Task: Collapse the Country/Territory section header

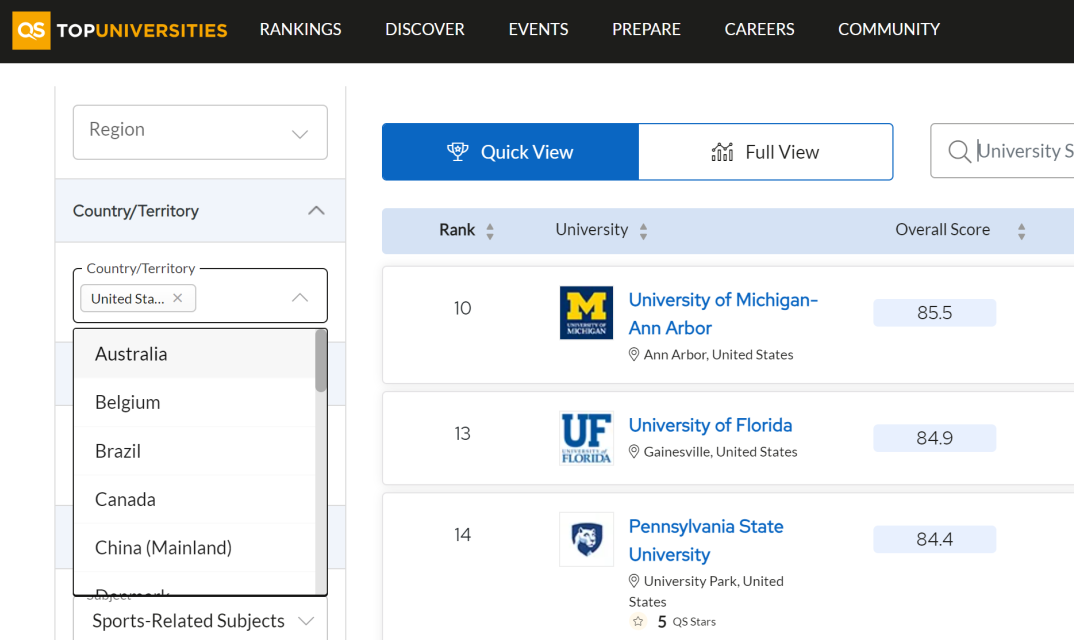Action: (x=200, y=210)
